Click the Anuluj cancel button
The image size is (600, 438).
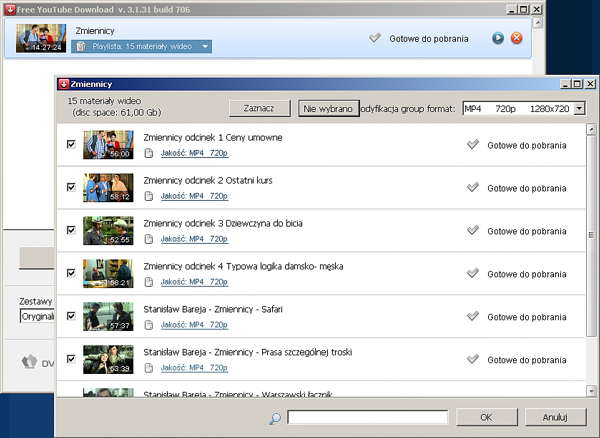point(555,417)
